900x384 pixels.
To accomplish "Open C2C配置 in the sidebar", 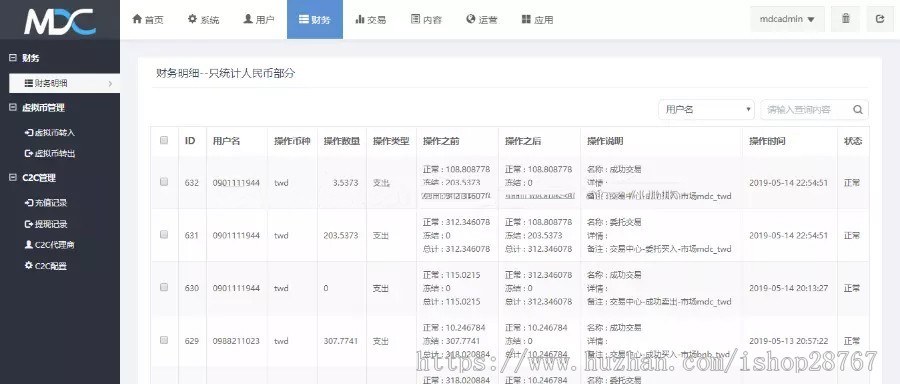I will click(x=45, y=266).
